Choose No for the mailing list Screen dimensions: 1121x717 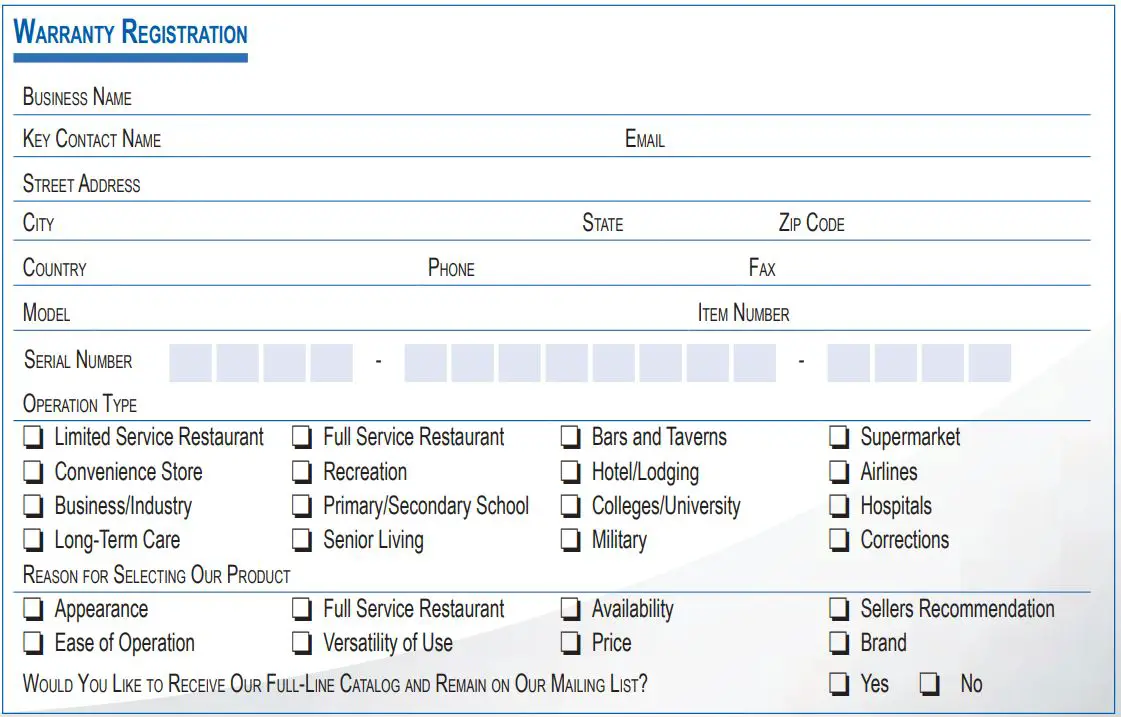[930, 685]
